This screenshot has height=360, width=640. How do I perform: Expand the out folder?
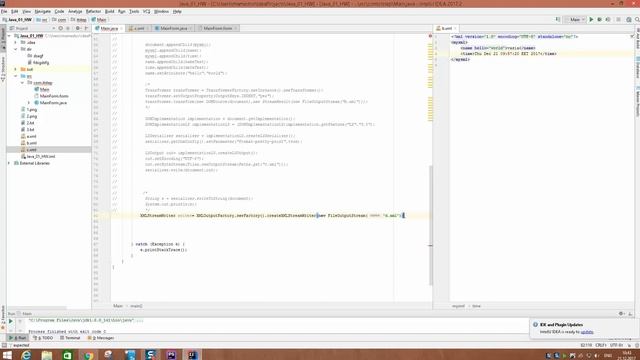click(x=16, y=69)
